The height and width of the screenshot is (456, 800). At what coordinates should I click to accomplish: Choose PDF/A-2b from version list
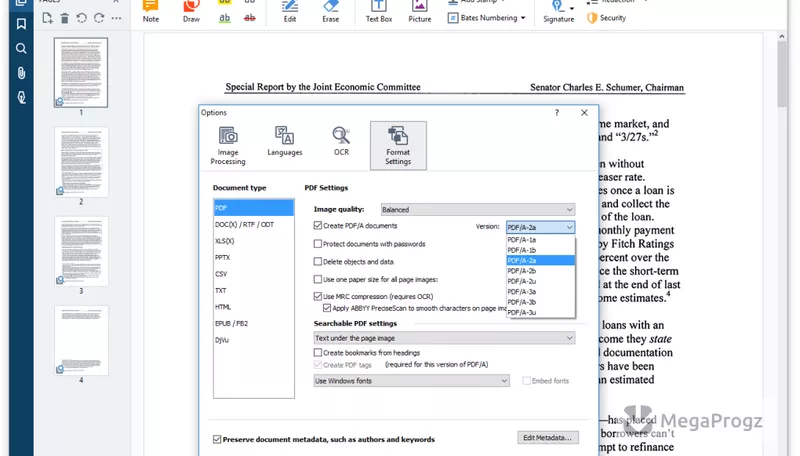click(540, 271)
